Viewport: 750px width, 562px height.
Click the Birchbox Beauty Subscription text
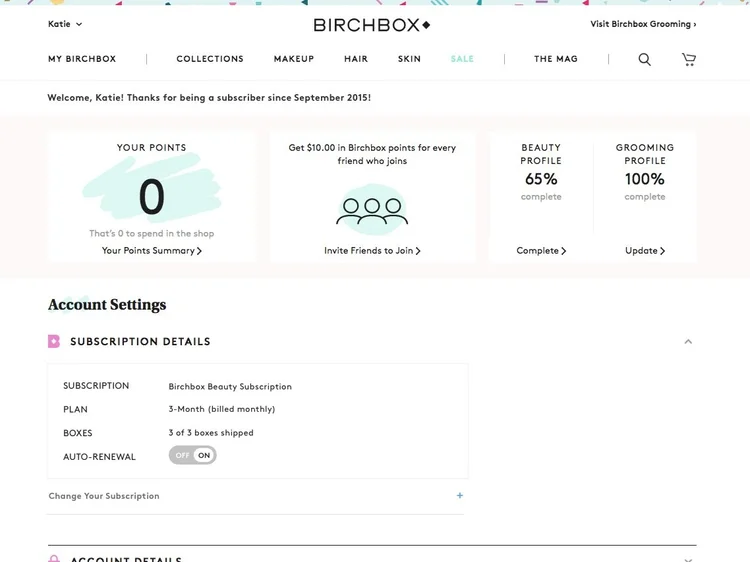[x=230, y=386]
